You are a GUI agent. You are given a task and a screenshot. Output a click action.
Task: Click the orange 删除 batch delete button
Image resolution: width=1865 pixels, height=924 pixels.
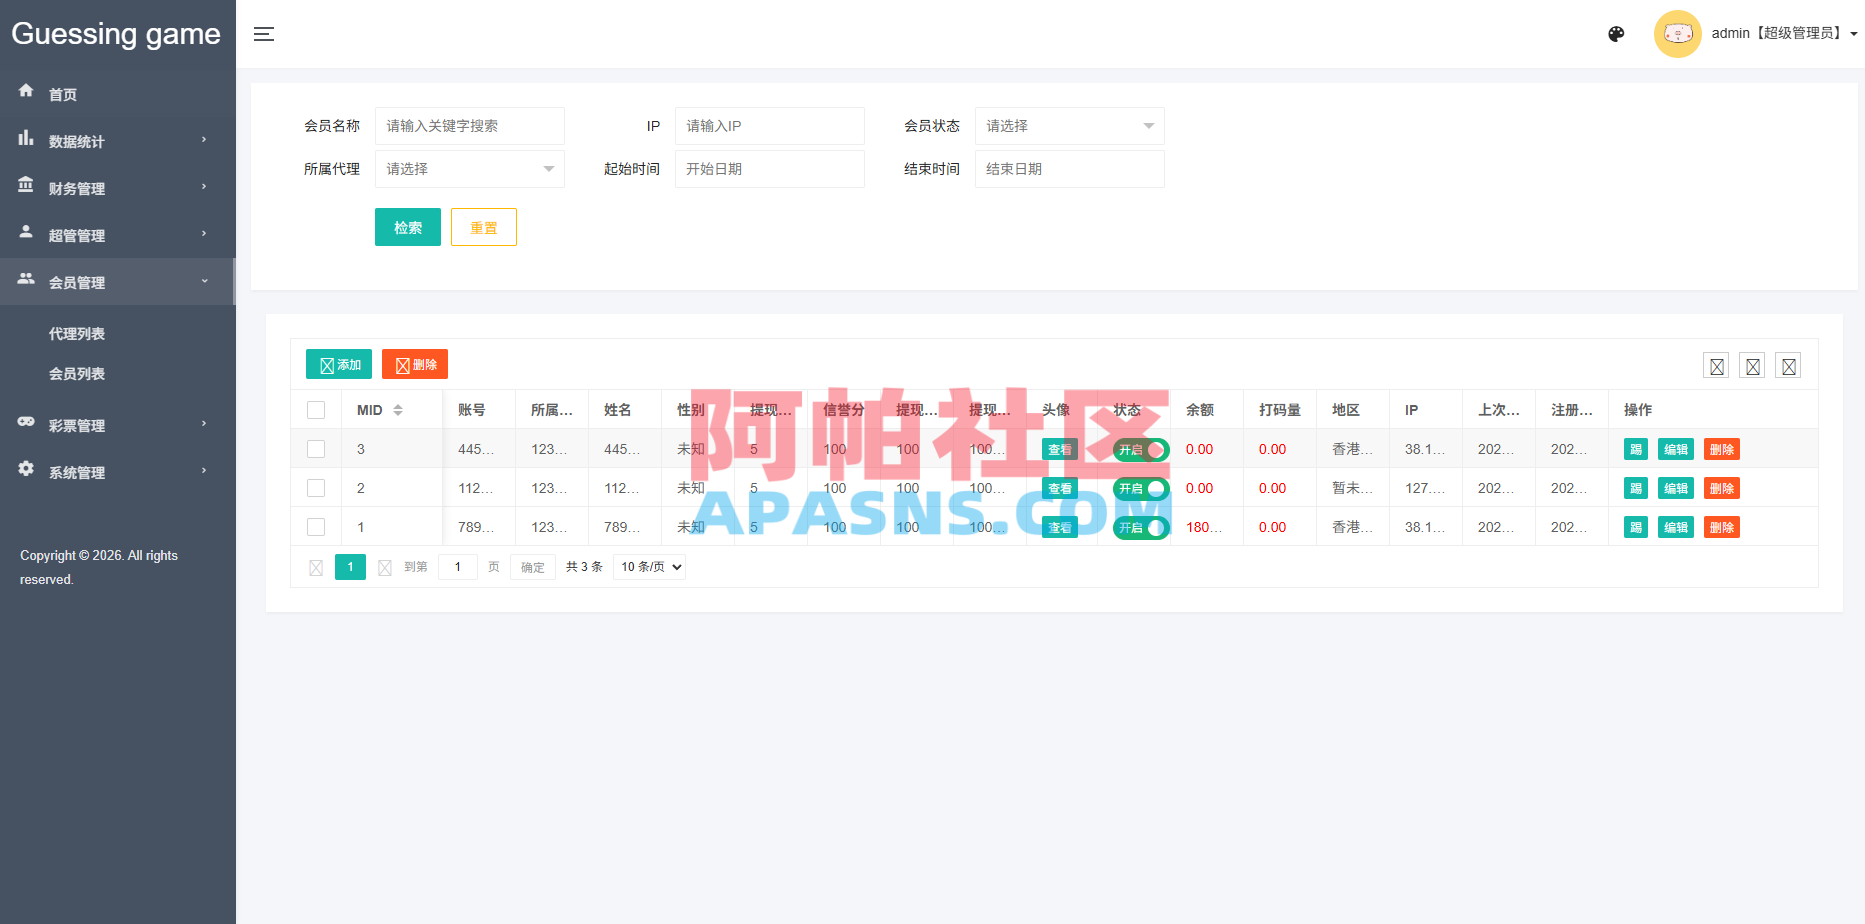pyautogui.click(x=415, y=364)
